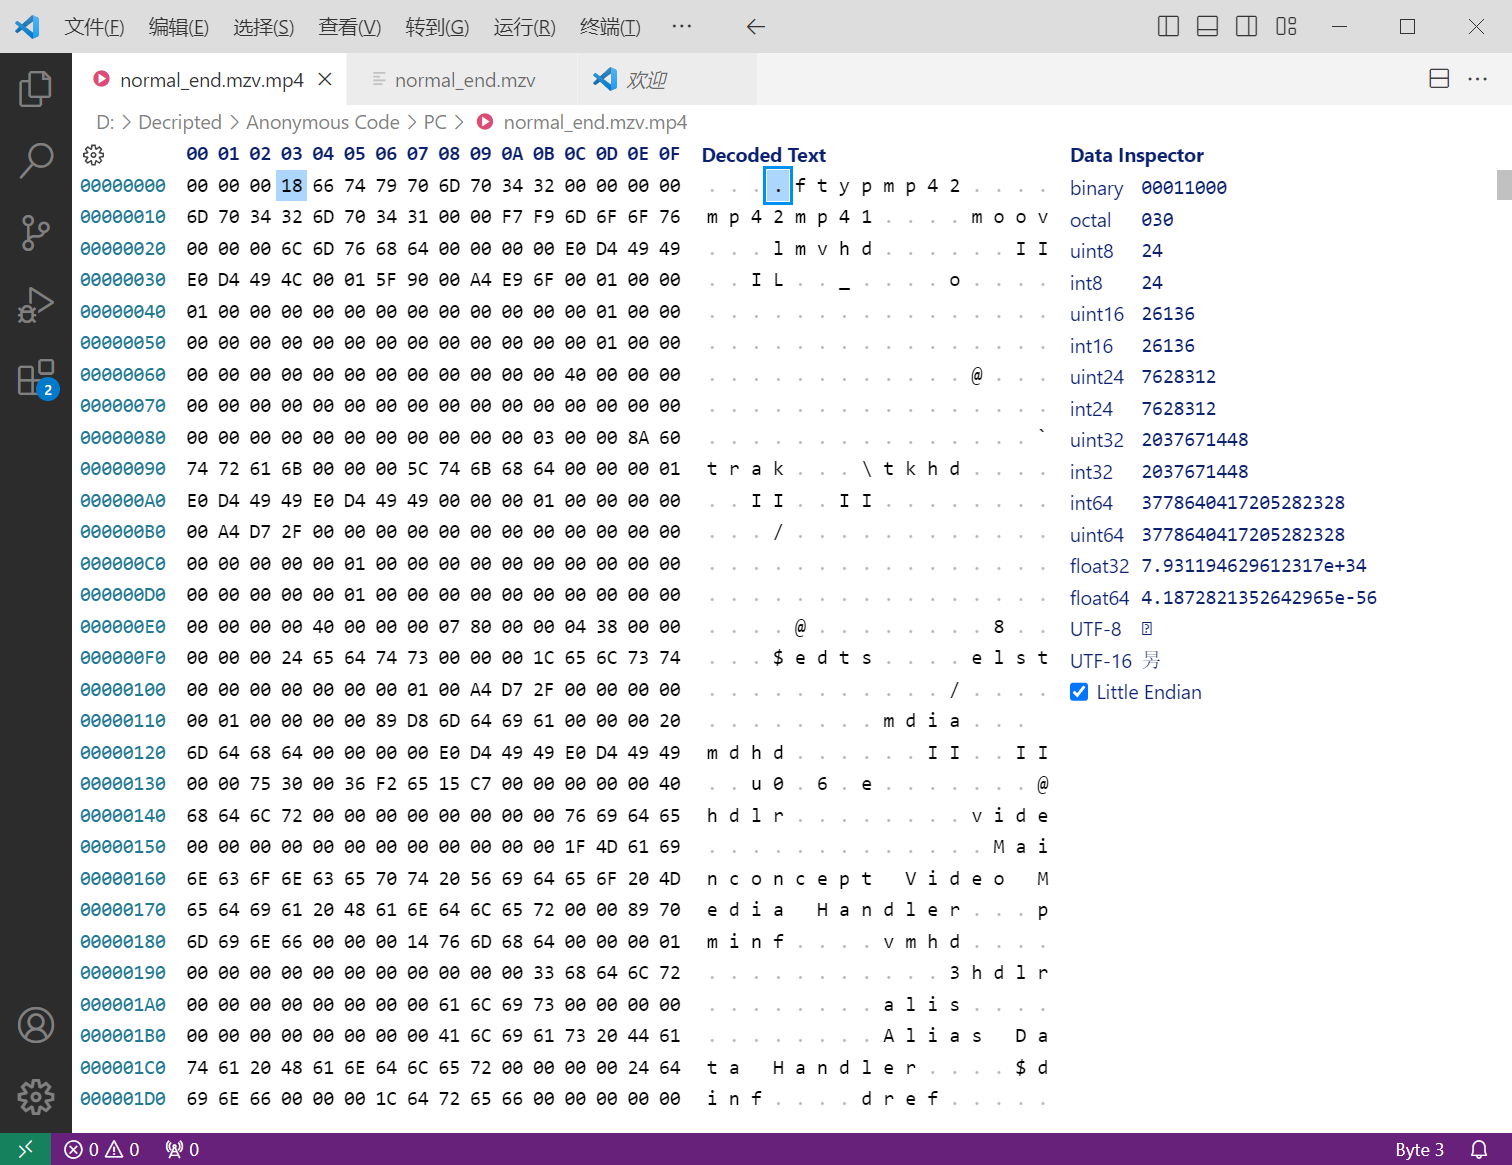The height and width of the screenshot is (1165, 1512).
Task: Open hex editor settings gear icon
Action: [93, 155]
